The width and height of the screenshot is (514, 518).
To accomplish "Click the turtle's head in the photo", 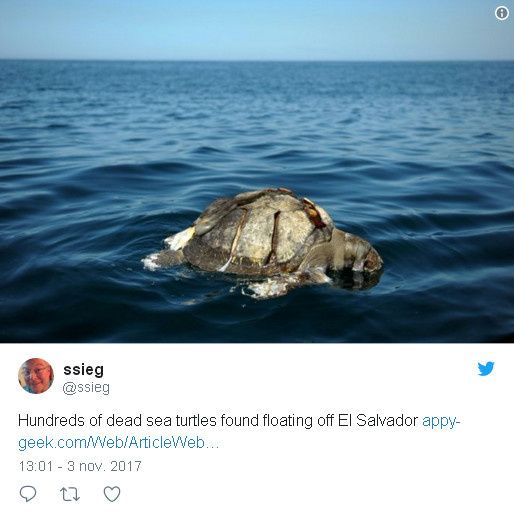I will pos(358,252).
